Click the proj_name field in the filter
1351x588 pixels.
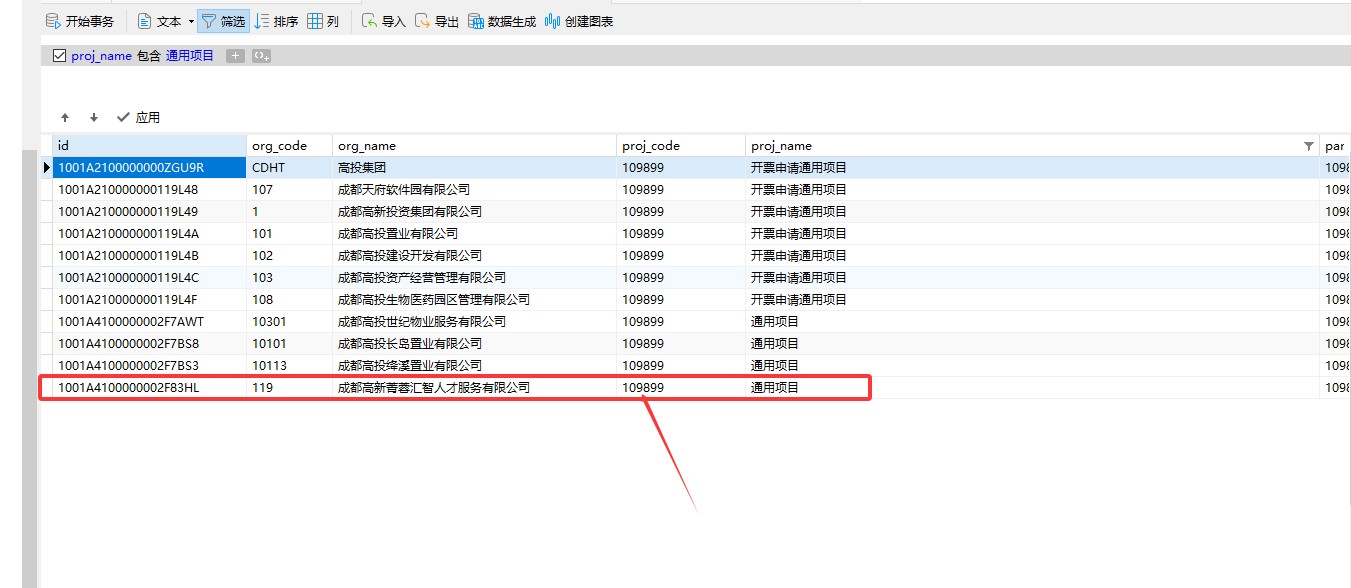(101, 56)
